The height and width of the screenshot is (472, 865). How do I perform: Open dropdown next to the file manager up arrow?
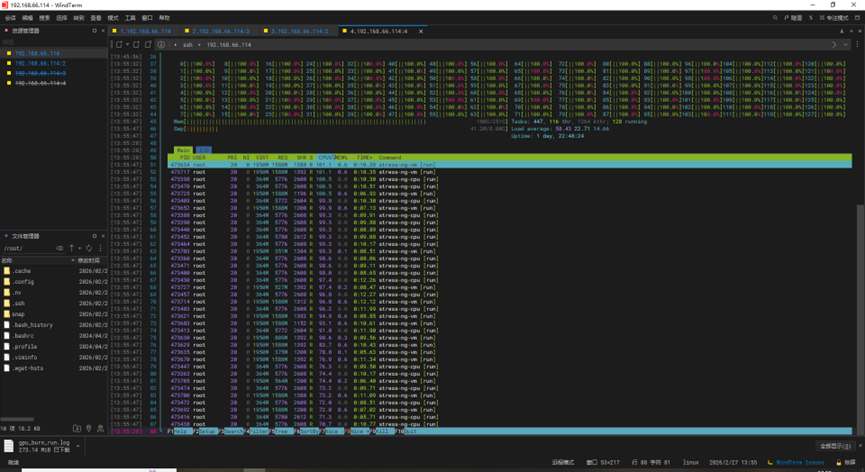pyautogui.click(x=80, y=248)
